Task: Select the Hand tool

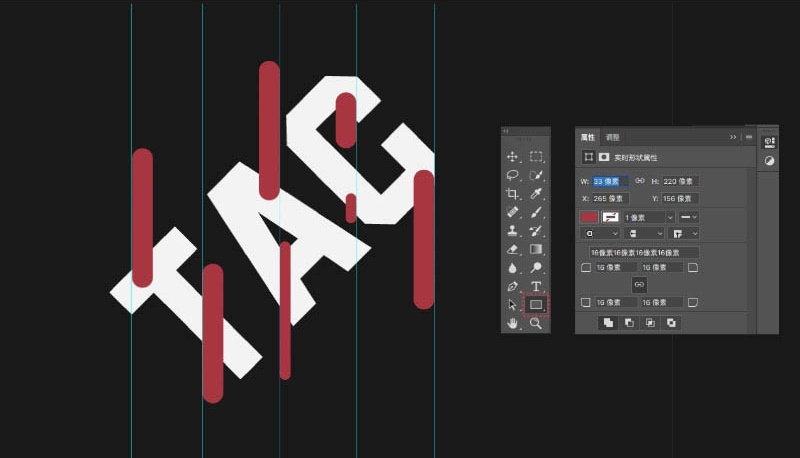Action: point(512,323)
